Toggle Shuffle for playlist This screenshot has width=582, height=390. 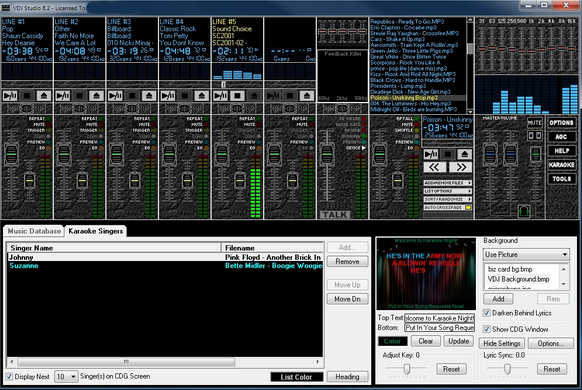click(416, 131)
